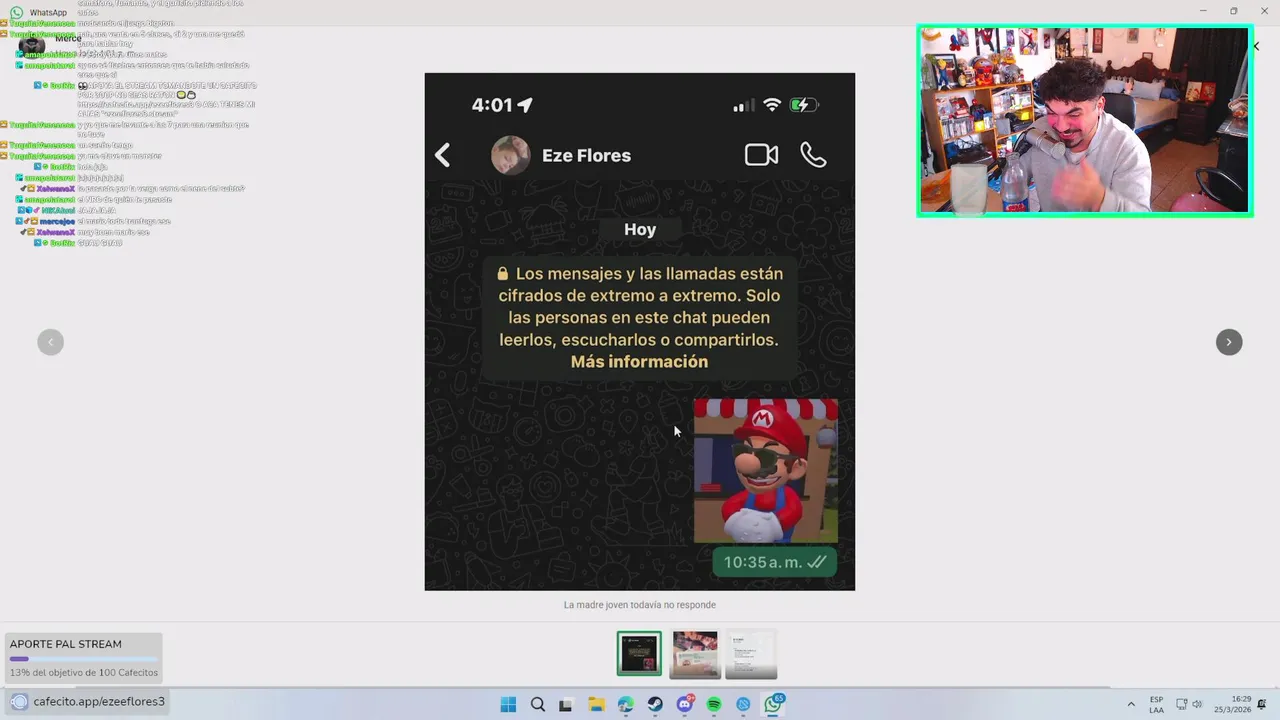
Task: Click the Eze Flores contact name
Action: pos(586,156)
